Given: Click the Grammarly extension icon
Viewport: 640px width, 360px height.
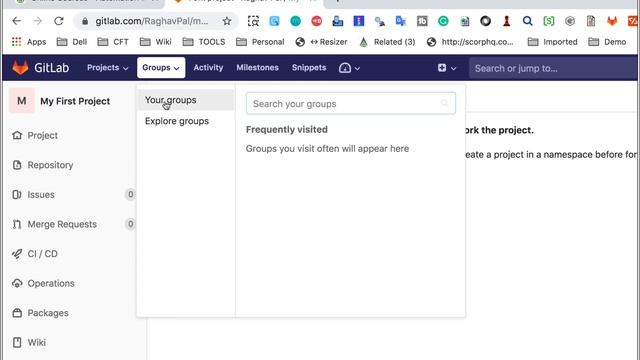Looking at the screenshot, I should pyautogui.click(x=443, y=21).
